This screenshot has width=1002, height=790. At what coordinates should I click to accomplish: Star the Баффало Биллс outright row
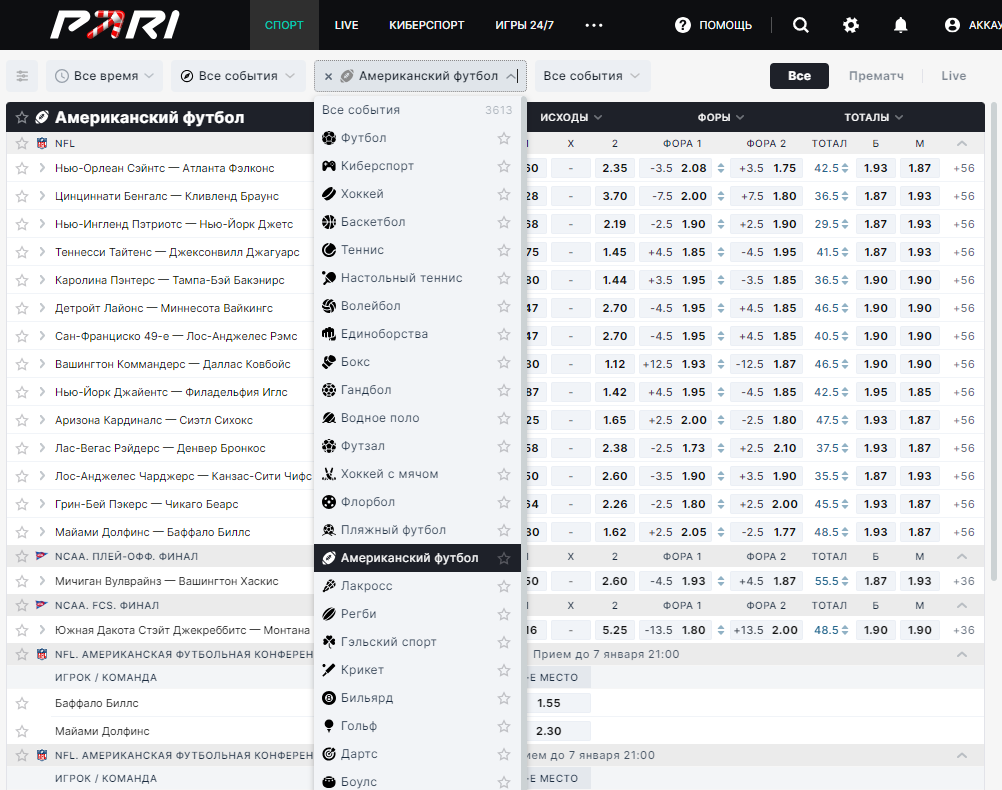(22, 703)
